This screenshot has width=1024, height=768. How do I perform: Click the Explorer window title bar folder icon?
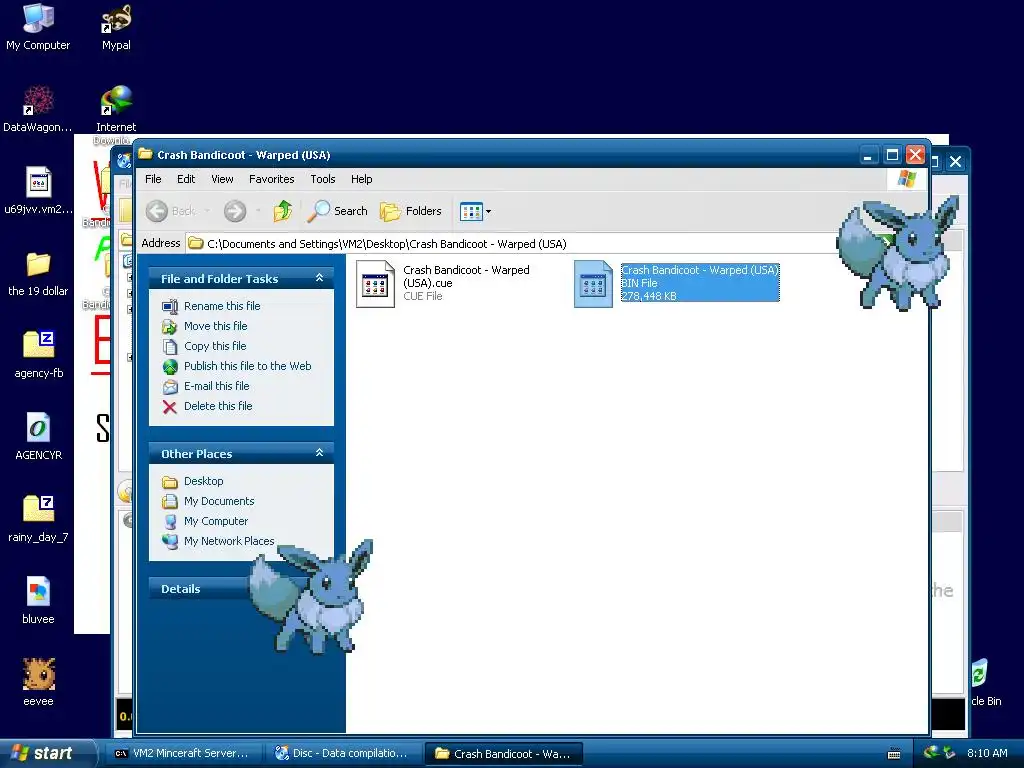[146, 154]
